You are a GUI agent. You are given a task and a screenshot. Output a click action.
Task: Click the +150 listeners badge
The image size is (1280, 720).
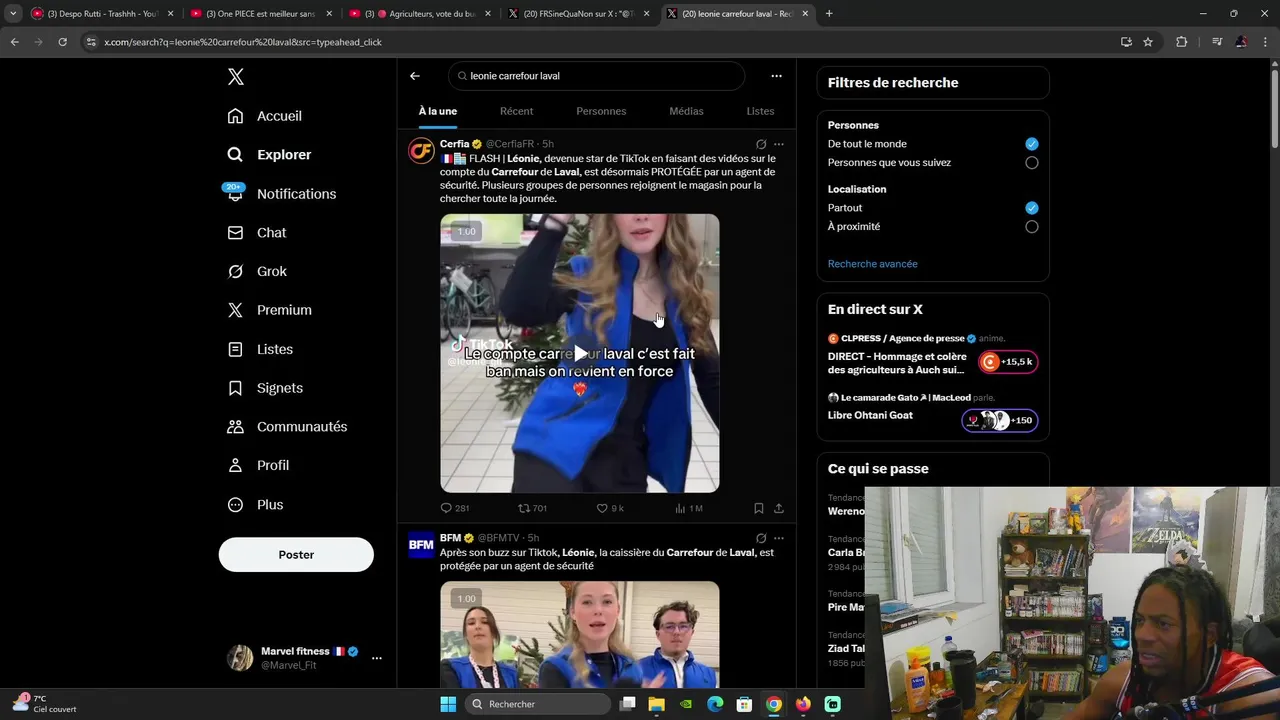click(x=1000, y=420)
